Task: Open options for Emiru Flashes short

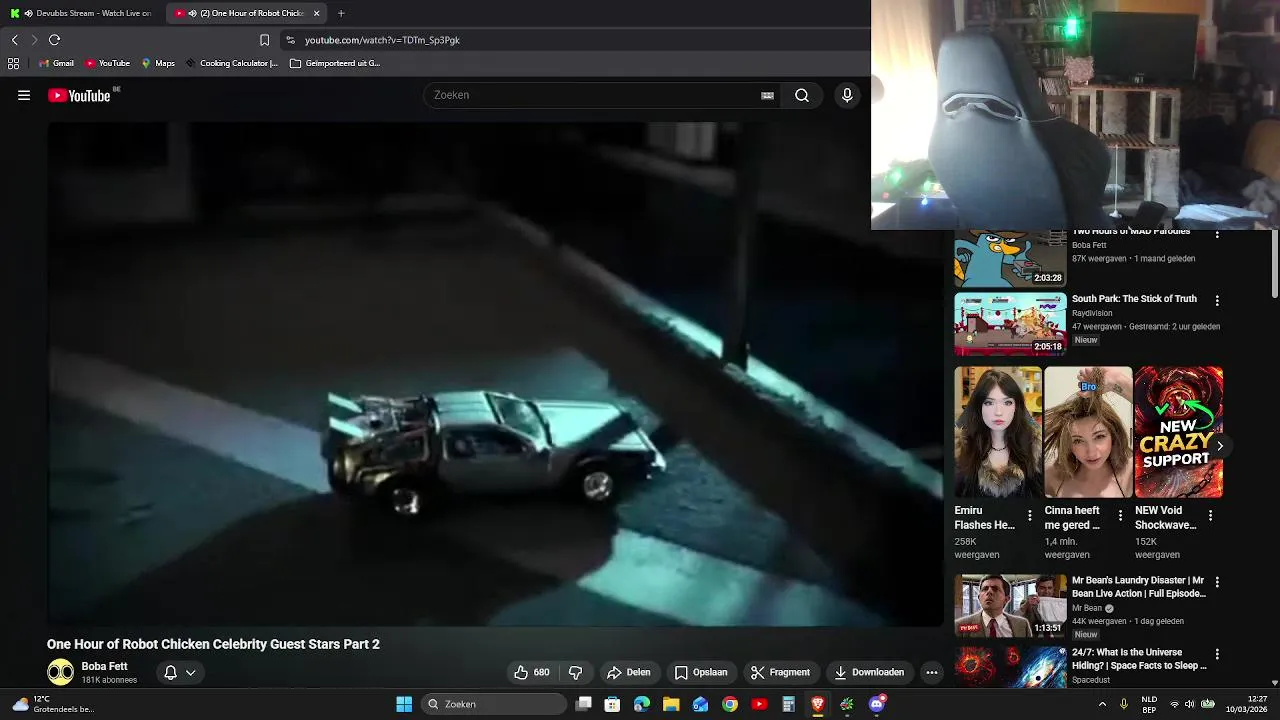Action: [x=1030, y=516]
